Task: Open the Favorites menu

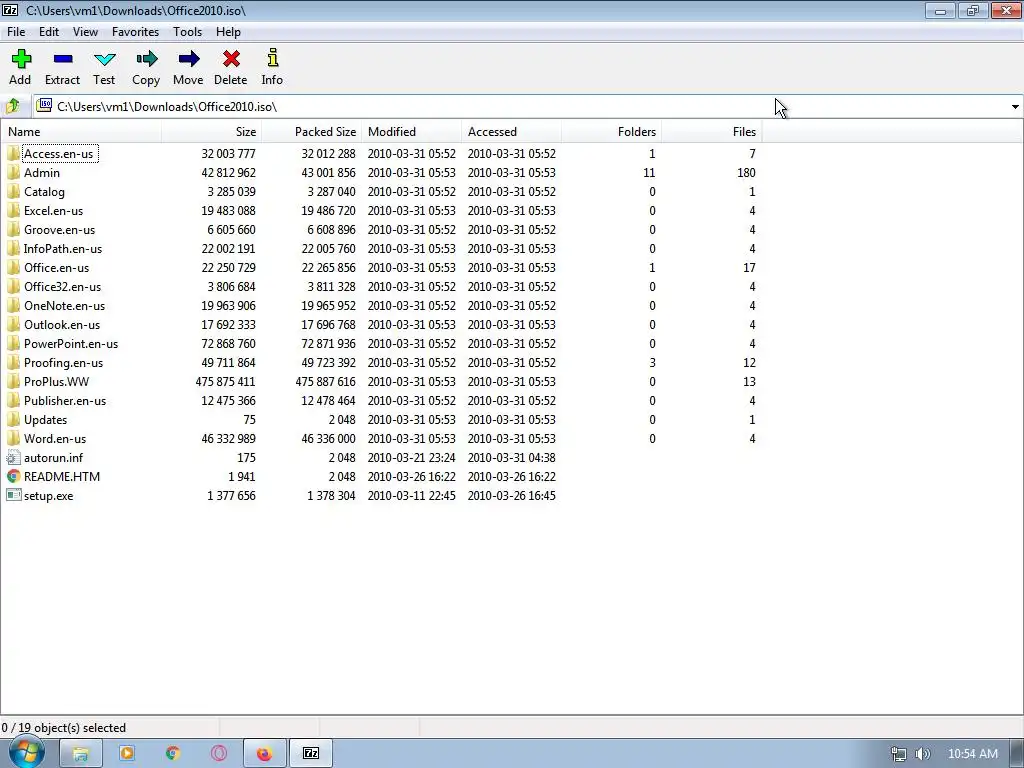Action: coord(135,31)
